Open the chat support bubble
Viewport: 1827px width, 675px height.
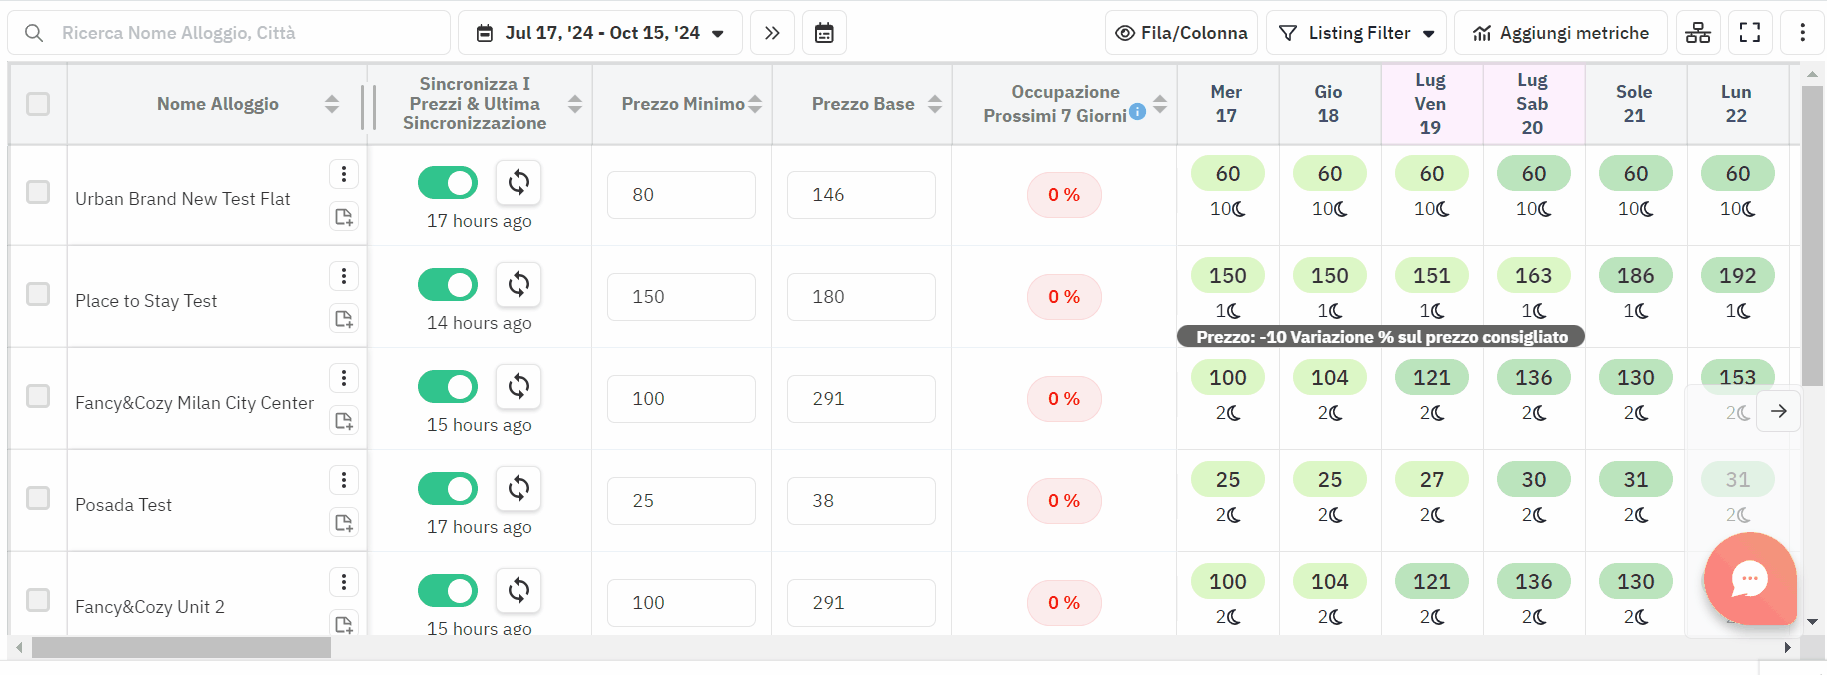coord(1750,578)
